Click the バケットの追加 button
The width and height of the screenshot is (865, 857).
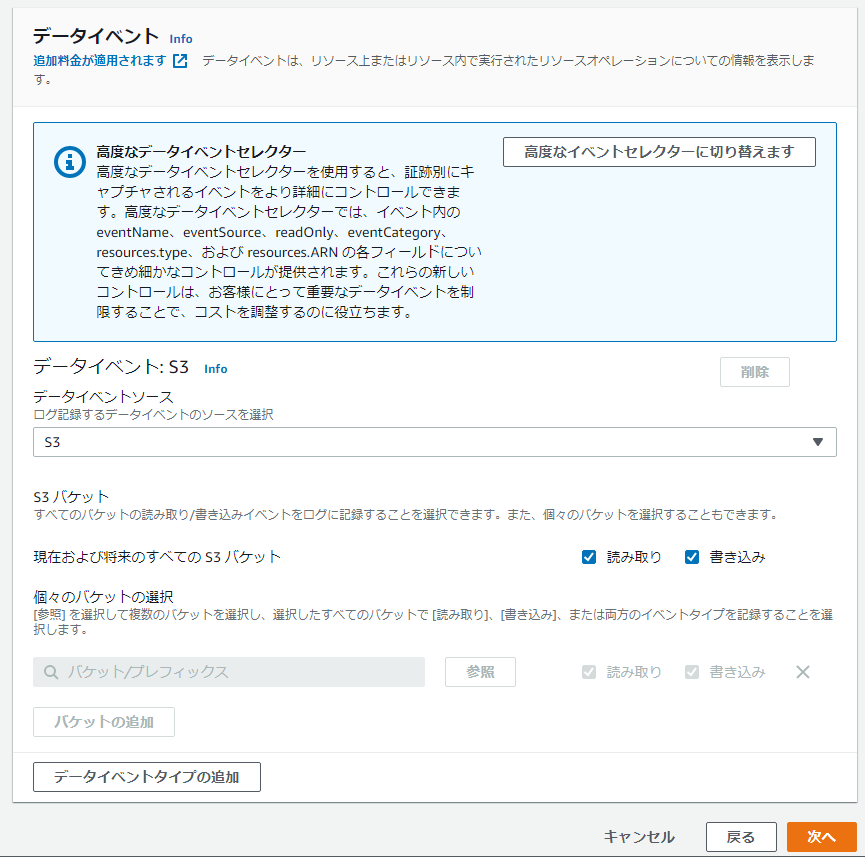[104, 722]
